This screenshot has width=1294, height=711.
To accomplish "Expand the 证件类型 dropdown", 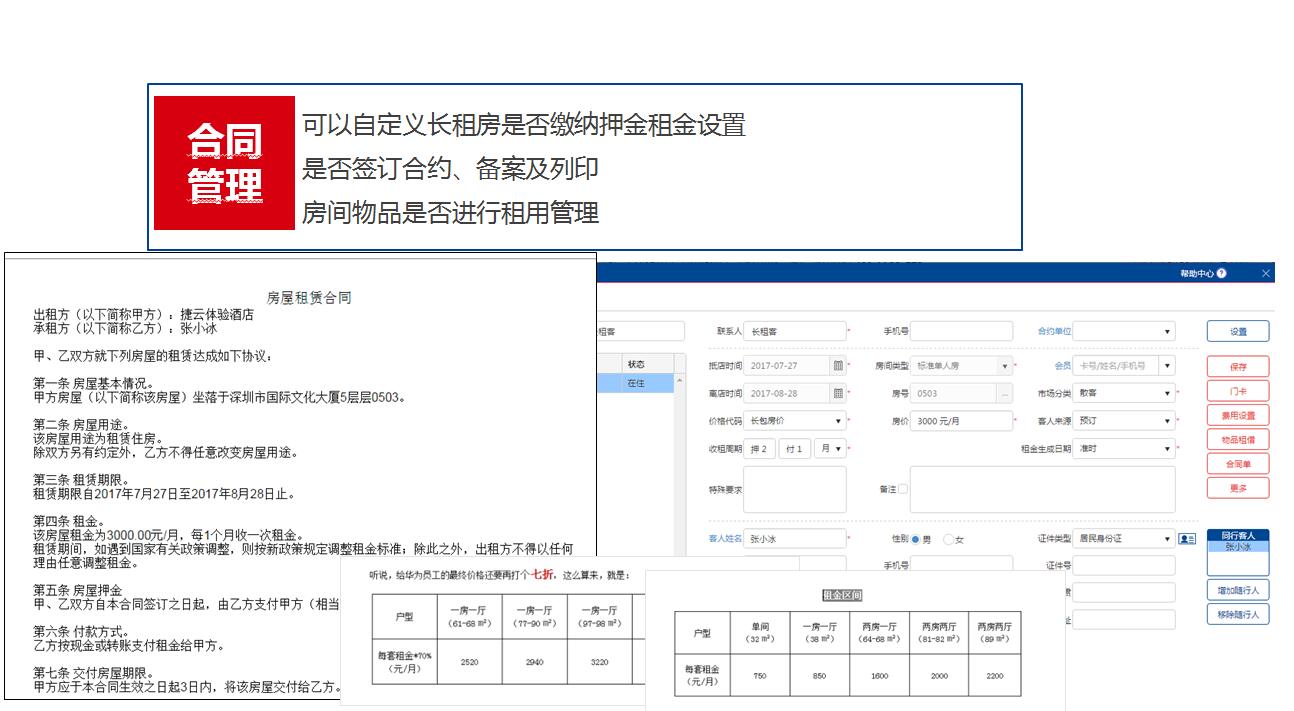I will [x=1124, y=539].
